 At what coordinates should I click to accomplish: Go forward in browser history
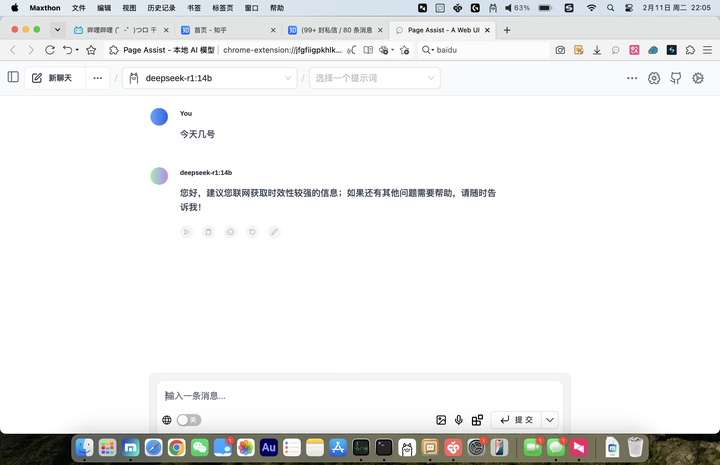31,50
